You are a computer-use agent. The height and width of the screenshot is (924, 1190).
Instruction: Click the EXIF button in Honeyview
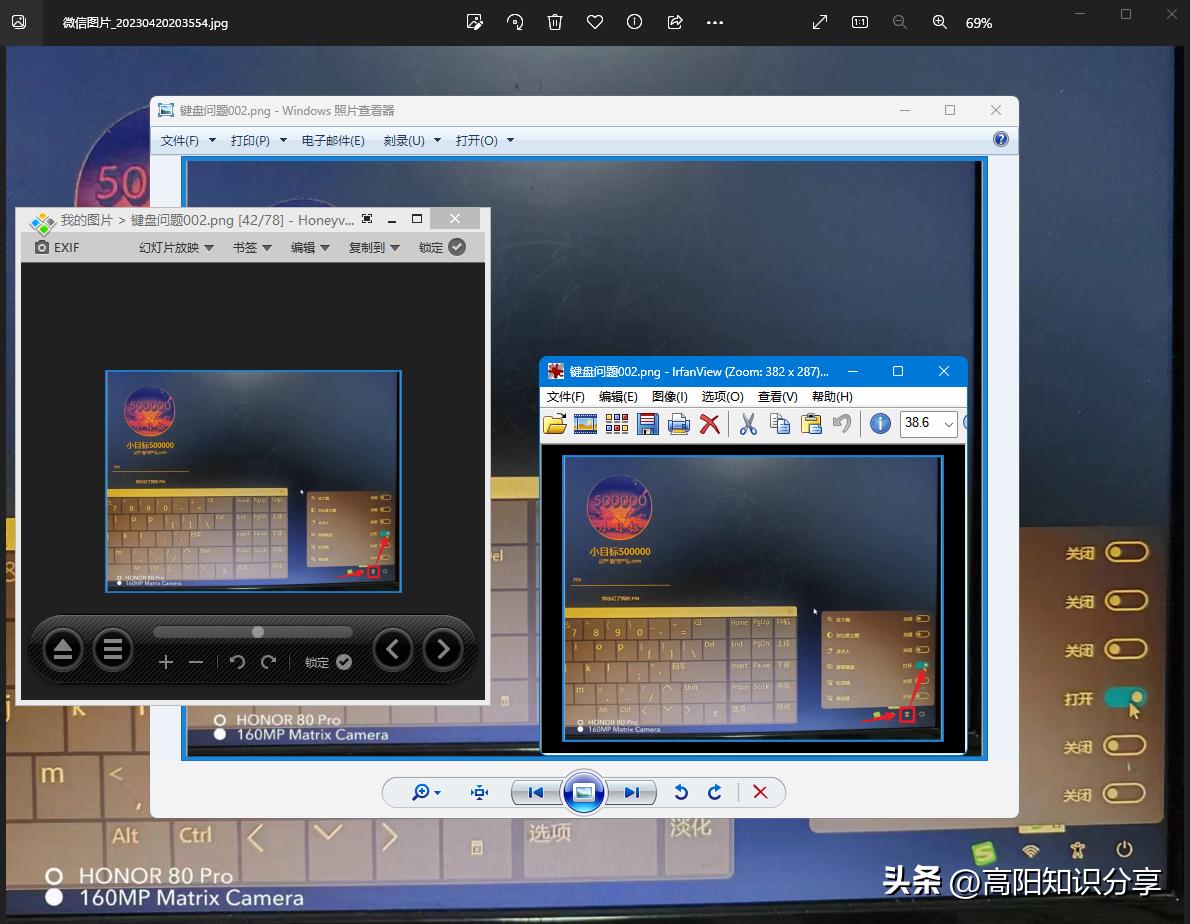point(57,247)
